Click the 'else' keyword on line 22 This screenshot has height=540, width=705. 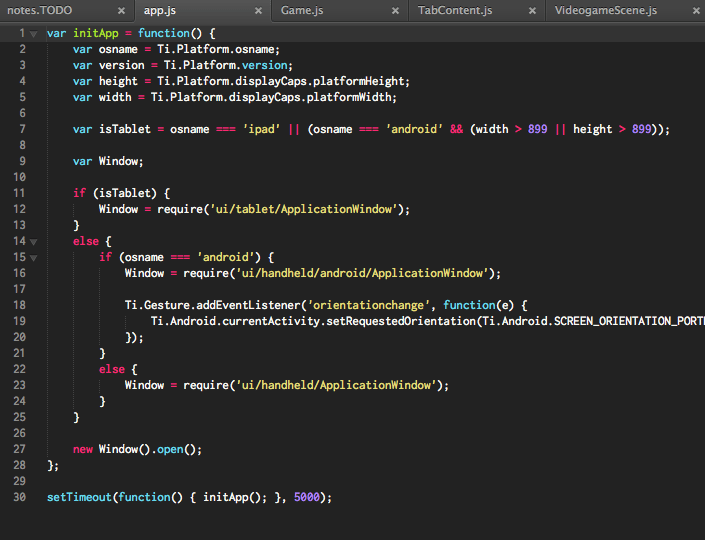tap(112, 369)
